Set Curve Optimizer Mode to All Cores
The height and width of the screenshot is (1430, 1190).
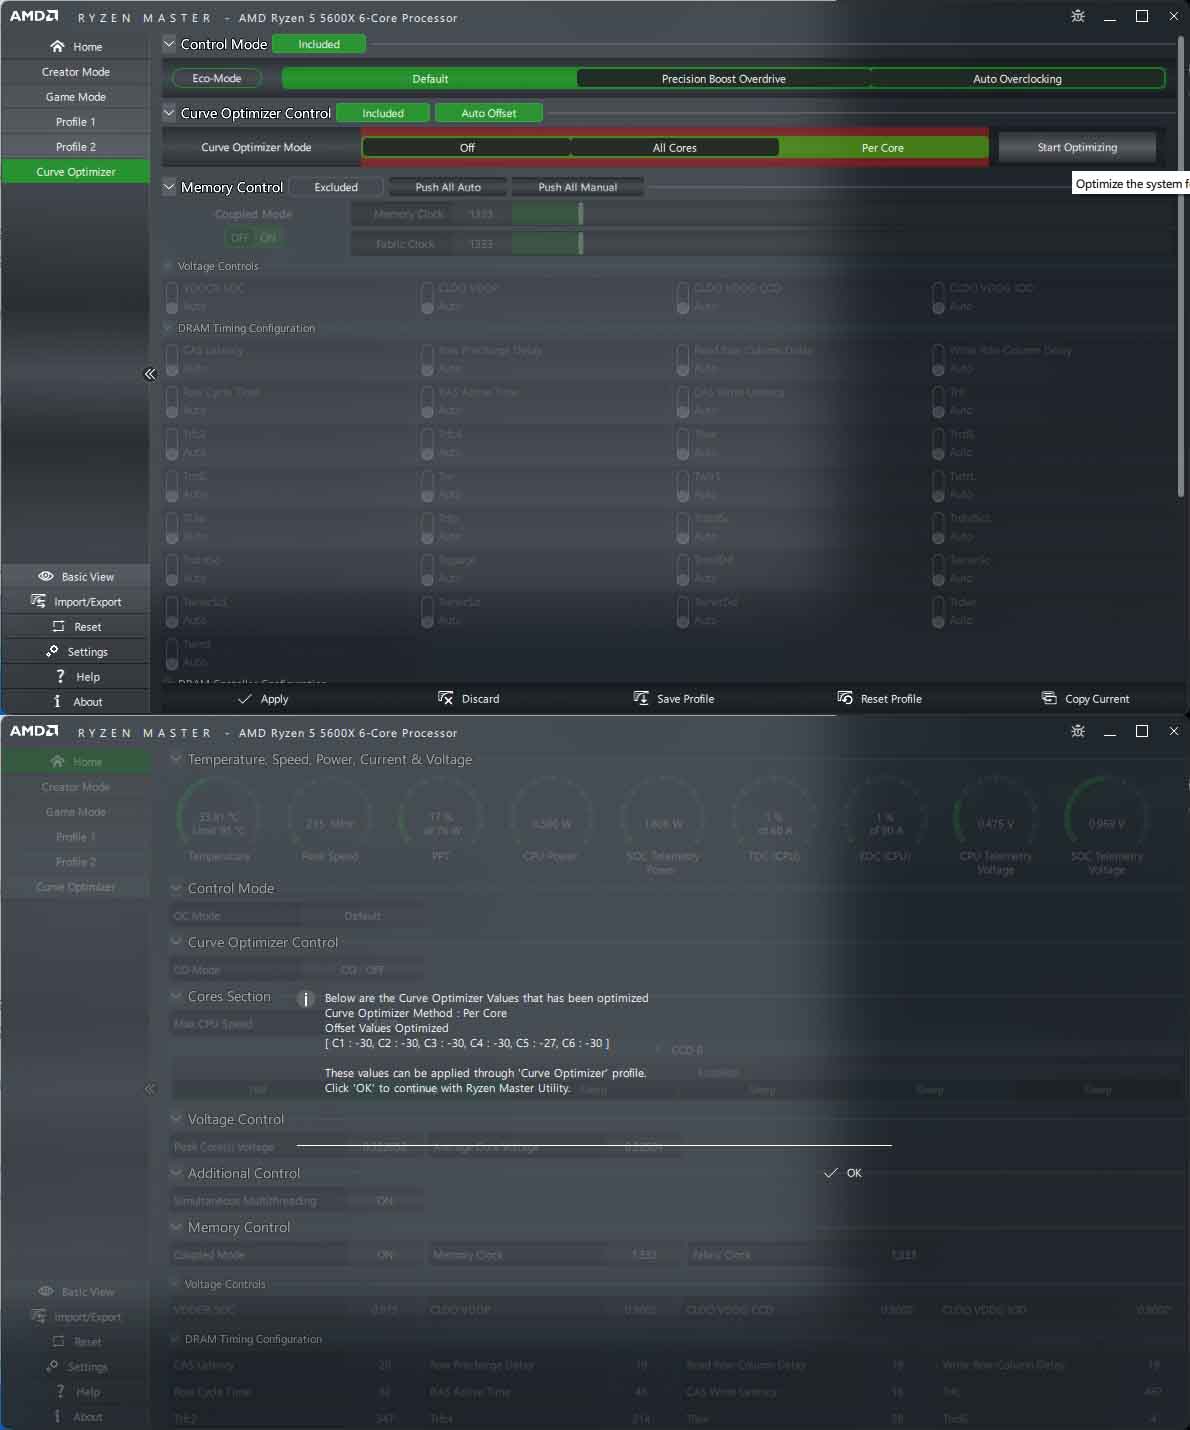coord(675,147)
